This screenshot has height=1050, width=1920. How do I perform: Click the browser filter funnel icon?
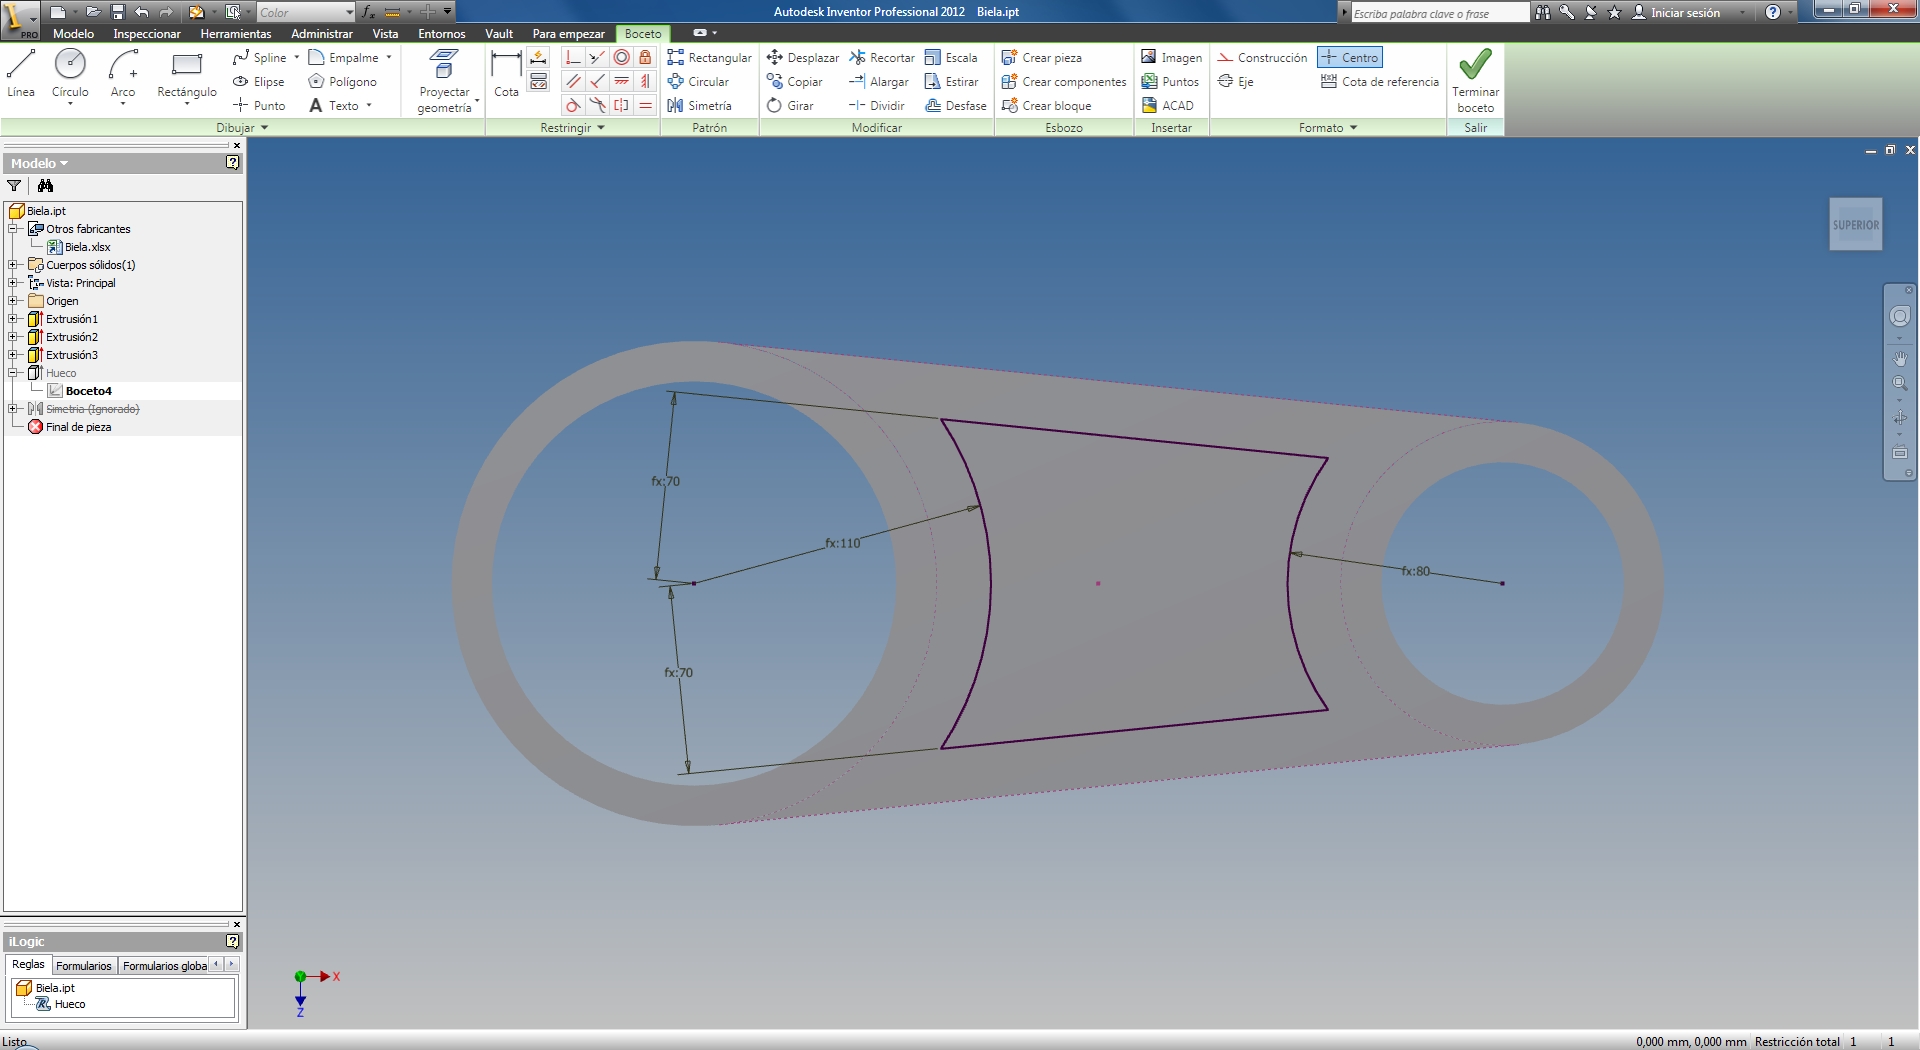pyautogui.click(x=14, y=186)
